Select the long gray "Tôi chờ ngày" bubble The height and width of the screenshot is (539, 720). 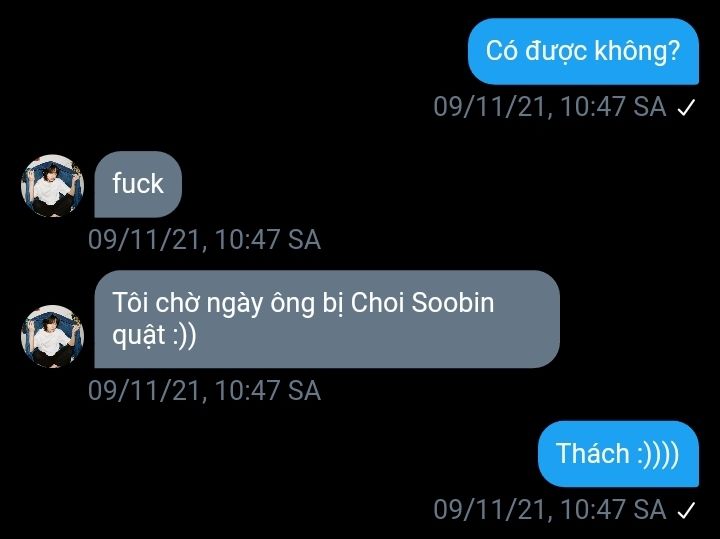click(x=327, y=319)
